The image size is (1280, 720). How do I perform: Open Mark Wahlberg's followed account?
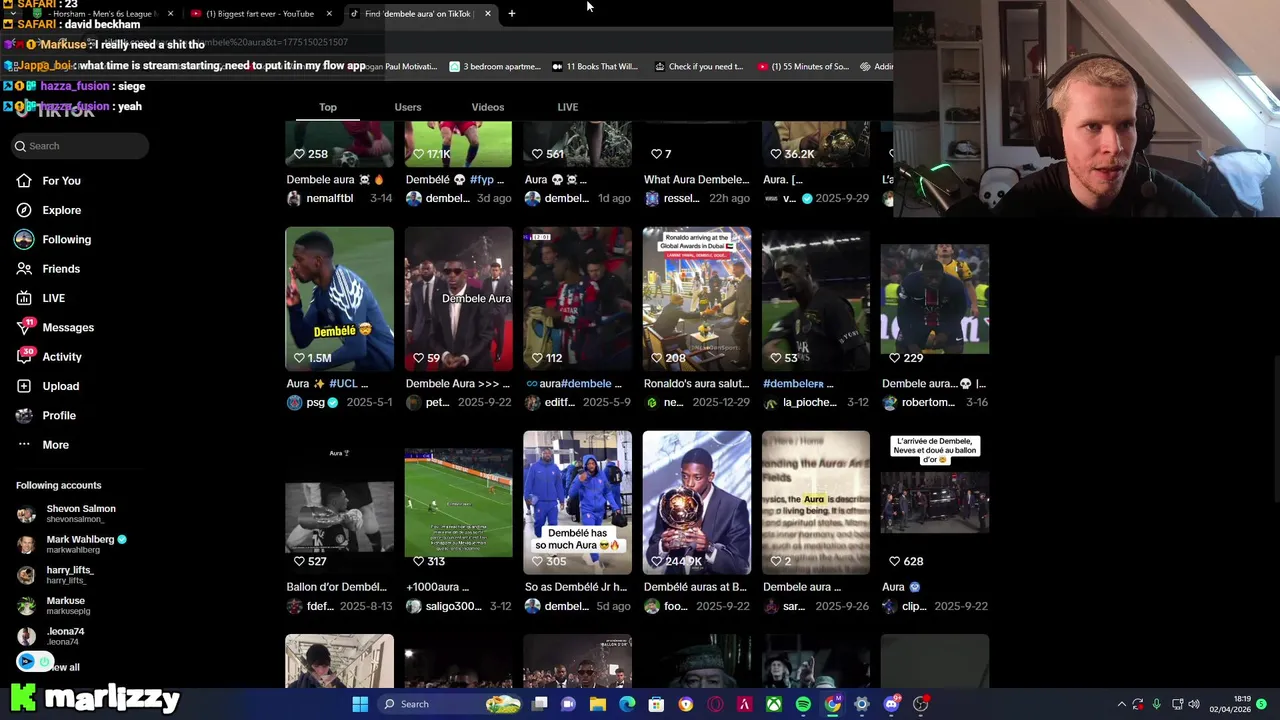tap(72, 544)
